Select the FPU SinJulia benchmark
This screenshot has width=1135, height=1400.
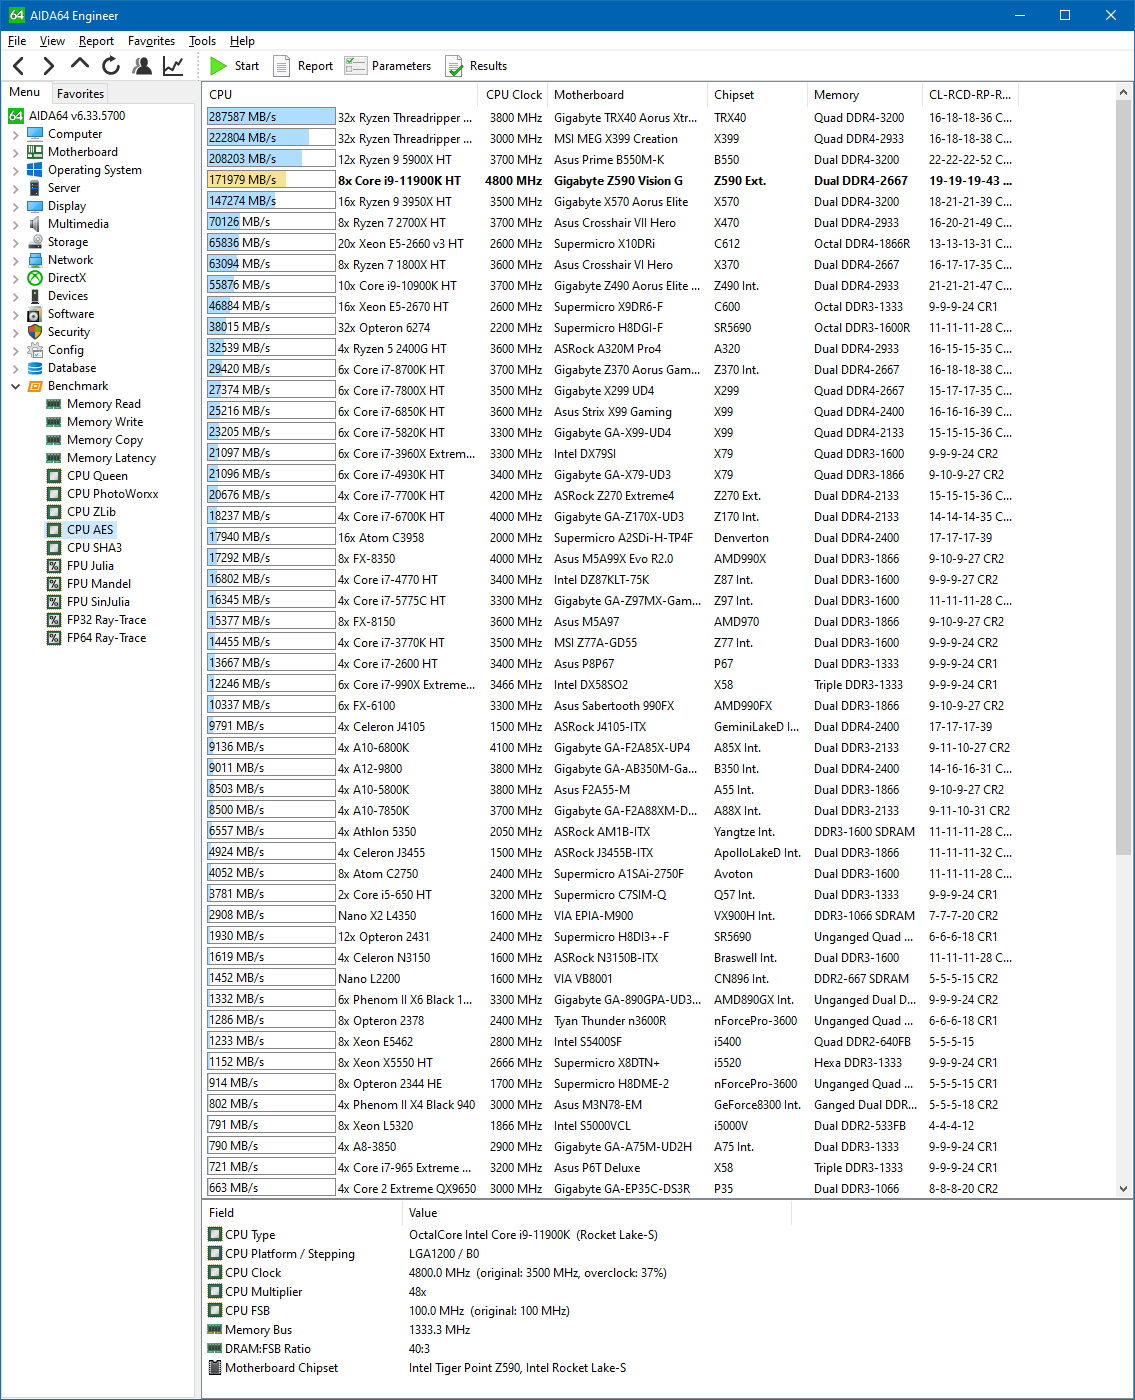[98, 602]
